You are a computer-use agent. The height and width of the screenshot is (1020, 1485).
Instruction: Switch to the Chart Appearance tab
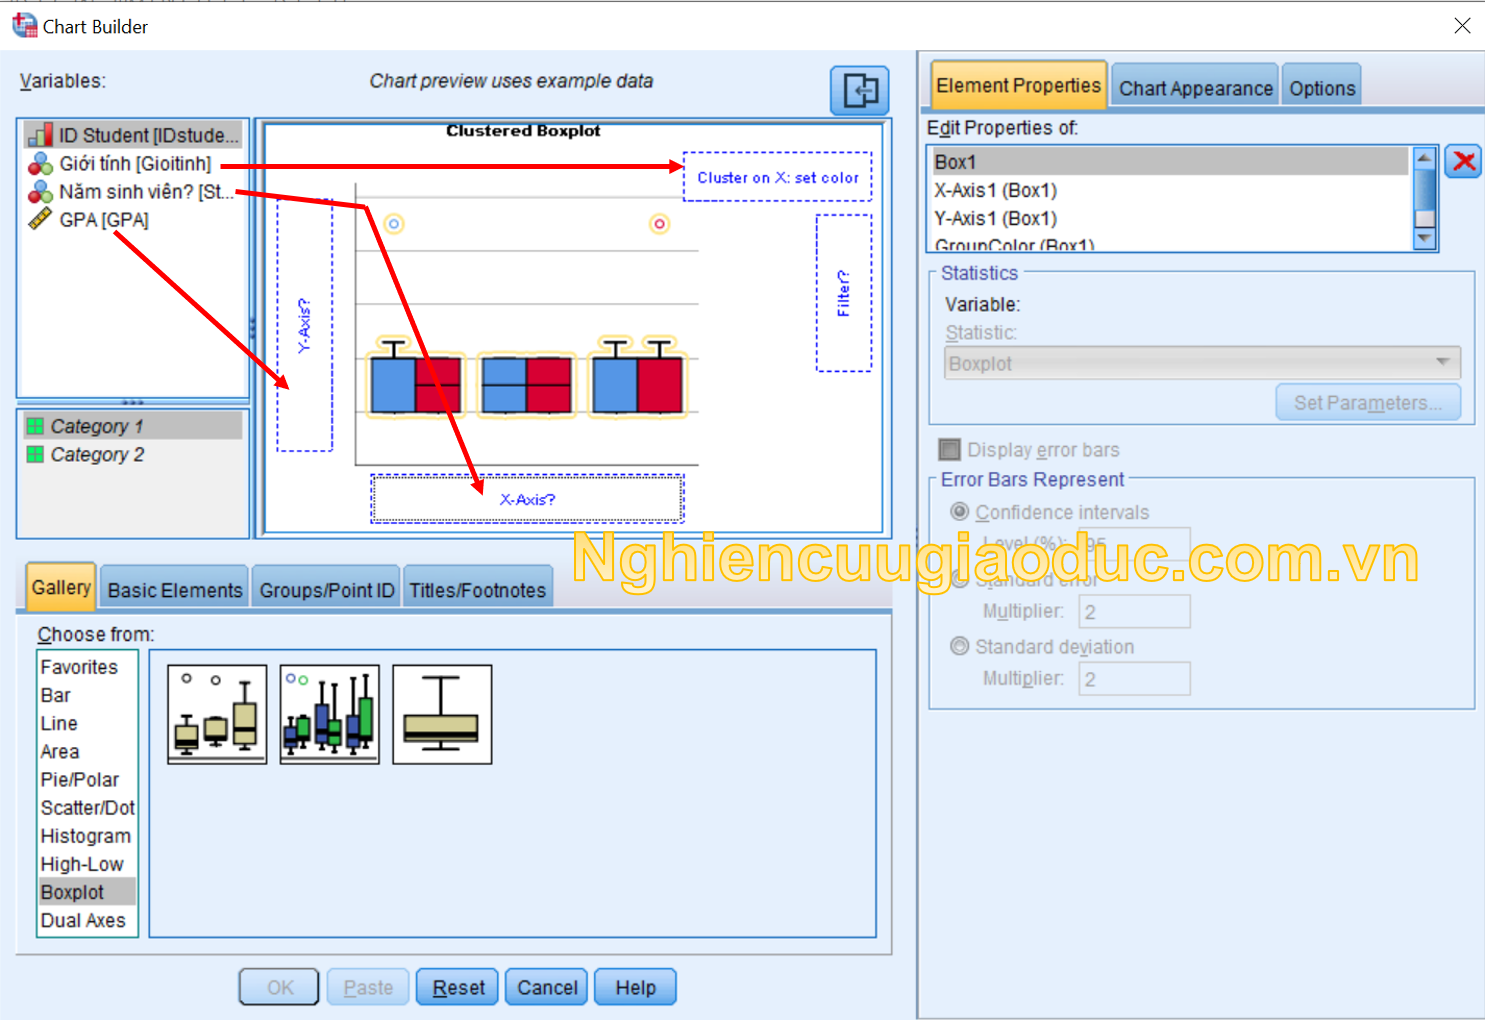1195,88
